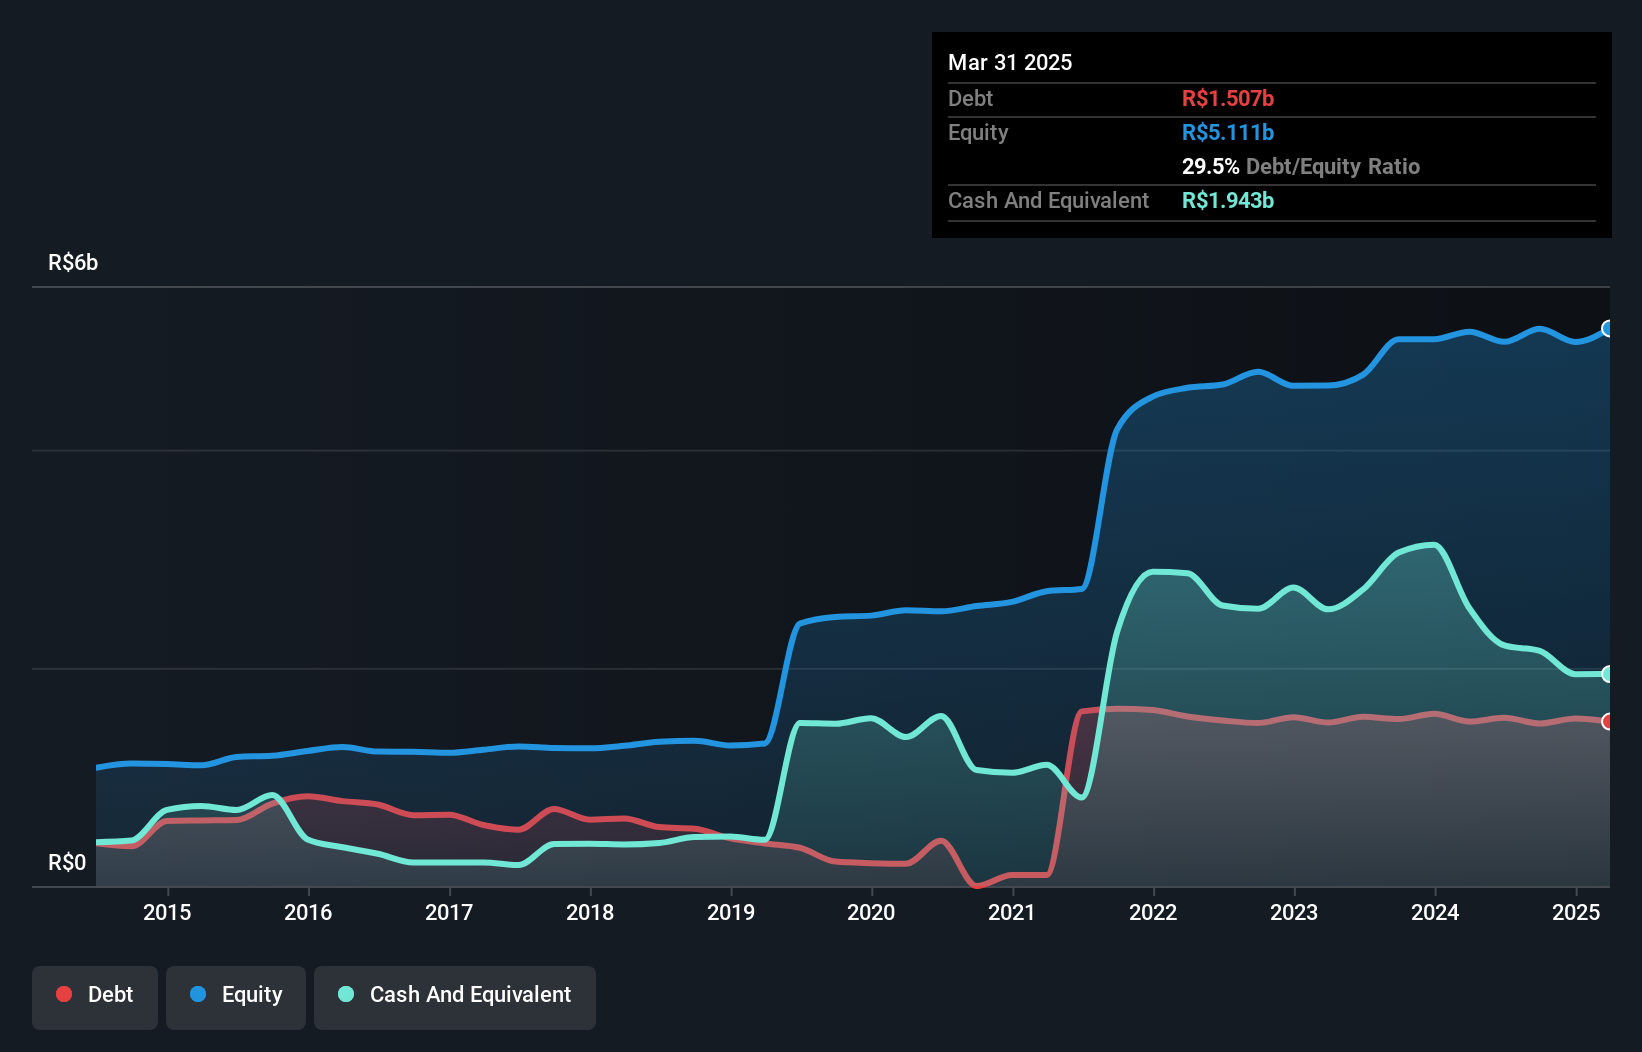The height and width of the screenshot is (1052, 1642).
Task: Click the R$5.111b equity value
Action: point(1228,132)
